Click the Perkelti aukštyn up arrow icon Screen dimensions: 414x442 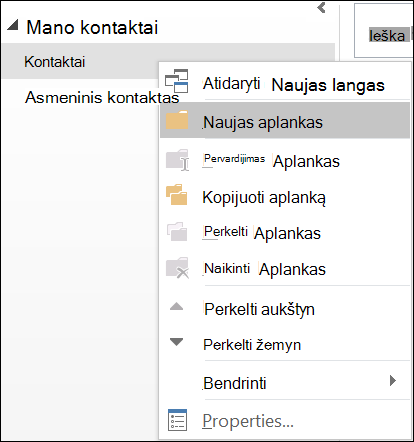click(176, 306)
